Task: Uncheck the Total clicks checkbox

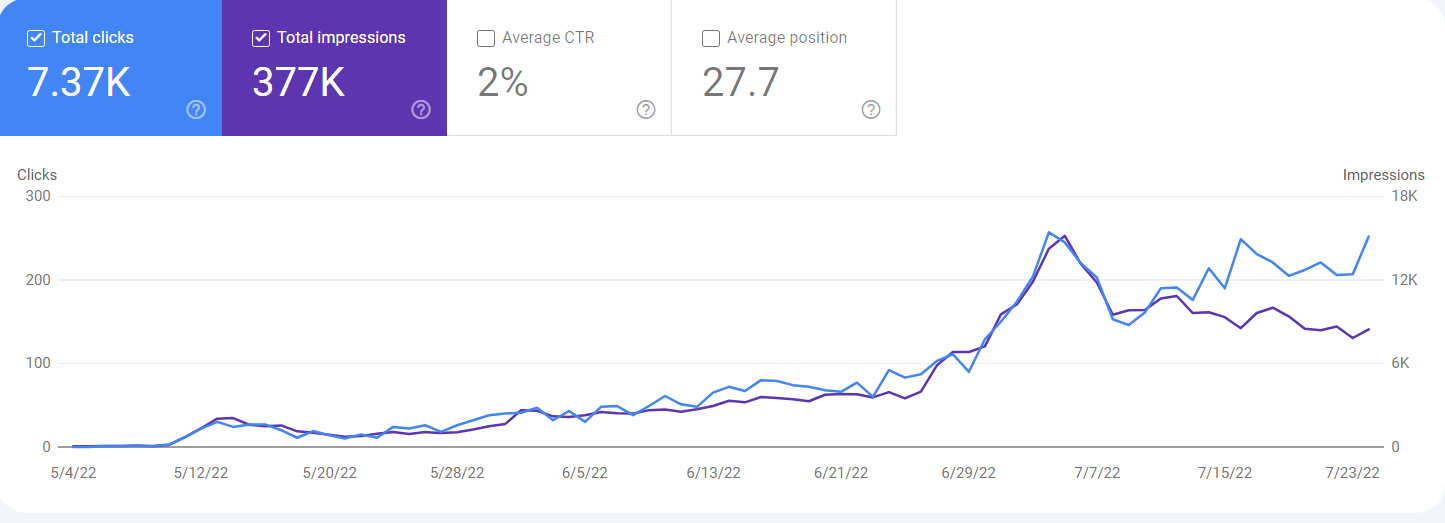Action: (x=36, y=38)
